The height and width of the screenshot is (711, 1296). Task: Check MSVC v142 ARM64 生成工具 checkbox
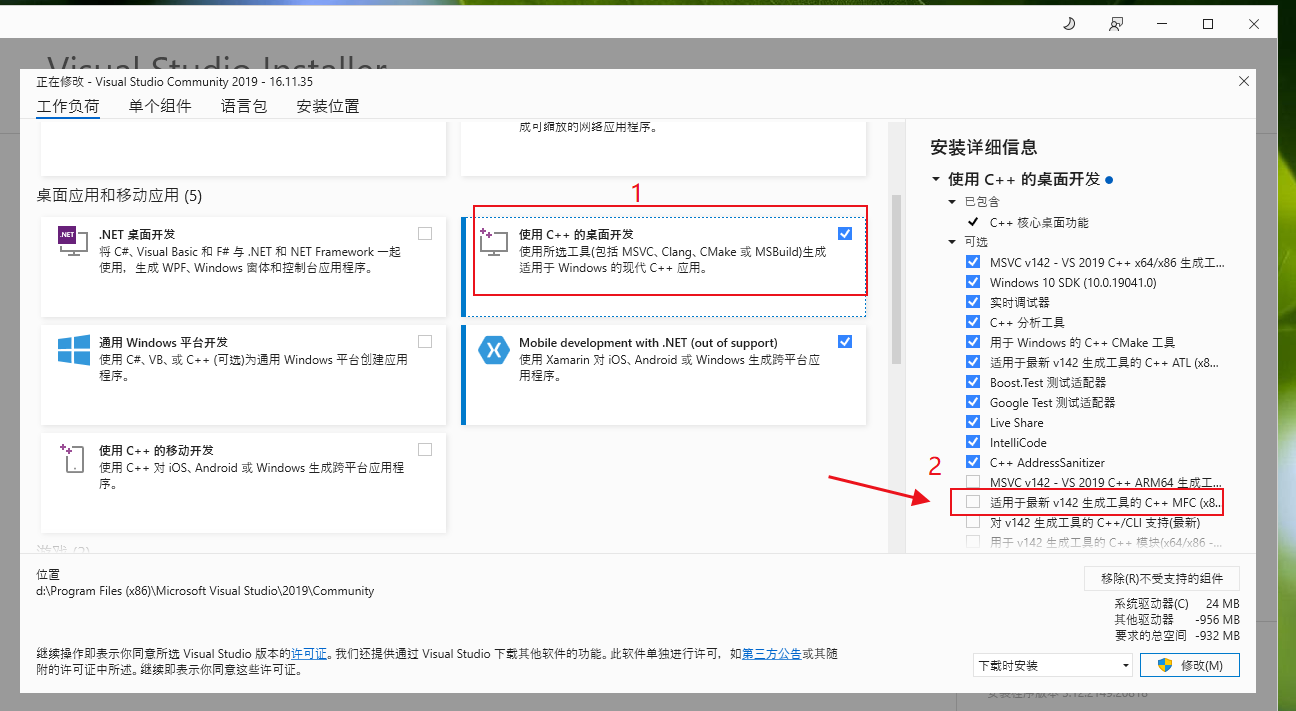pos(973,482)
